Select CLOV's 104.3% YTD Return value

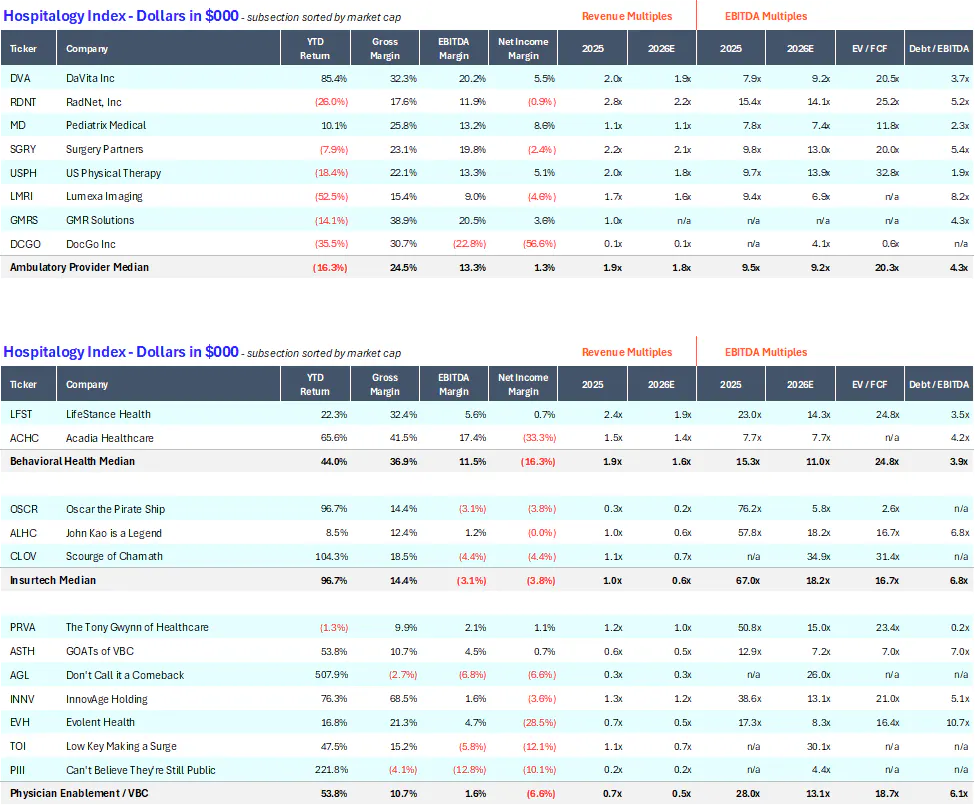pyautogui.click(x=331, y=557)
